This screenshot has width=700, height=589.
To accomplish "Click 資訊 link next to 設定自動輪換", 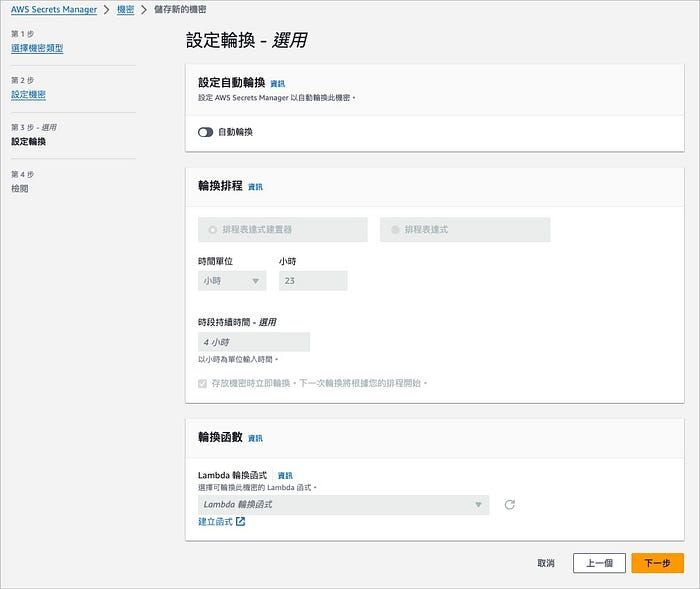I will pyautogui.click(x=278, y=84).
